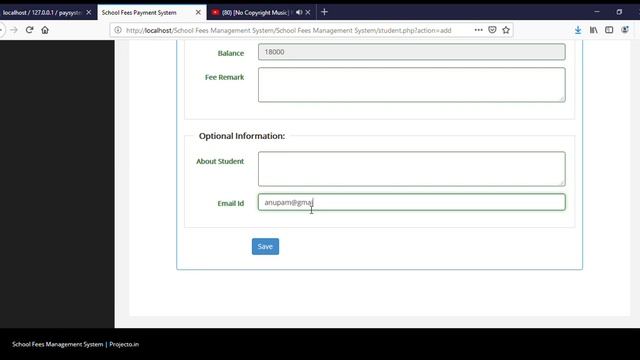This screenshot has height=360, width=640.
Task: Click School Fees Management System footer text
Action: click(58, 344)
